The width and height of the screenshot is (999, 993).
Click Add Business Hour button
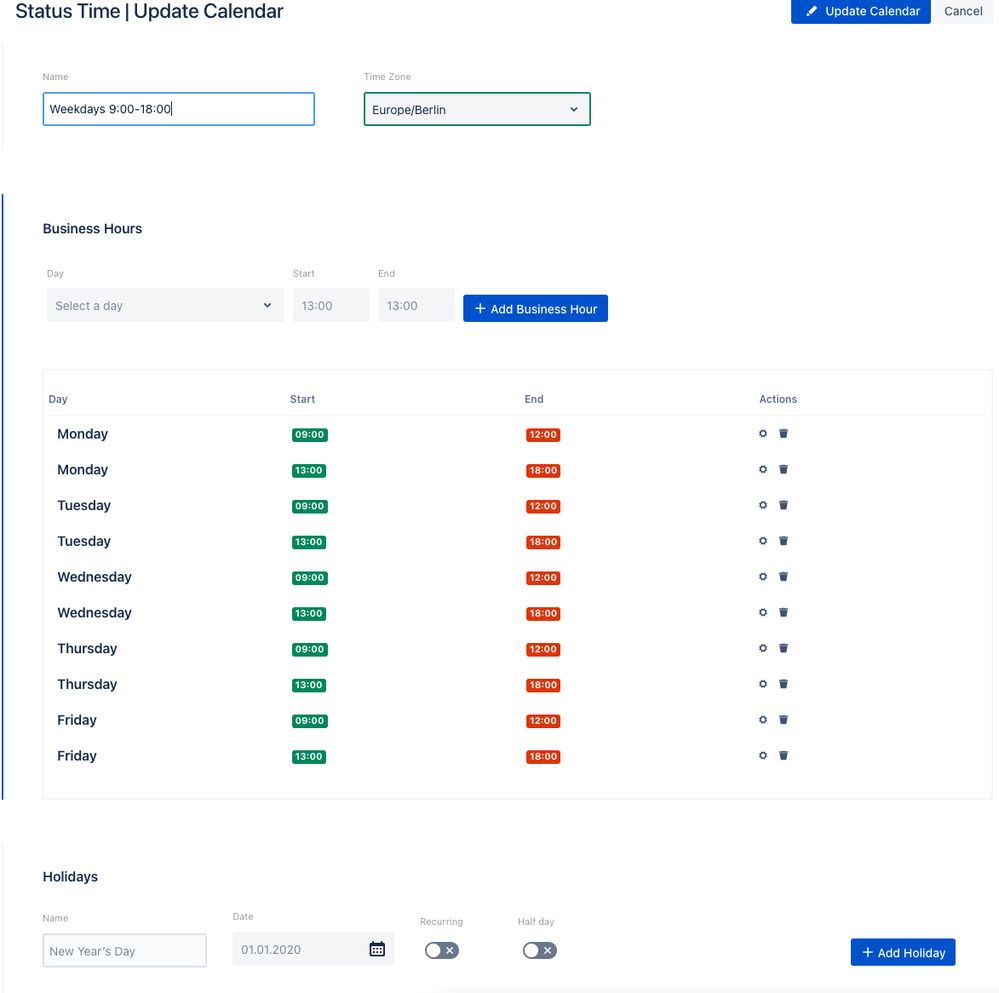(x=535, y=308)
